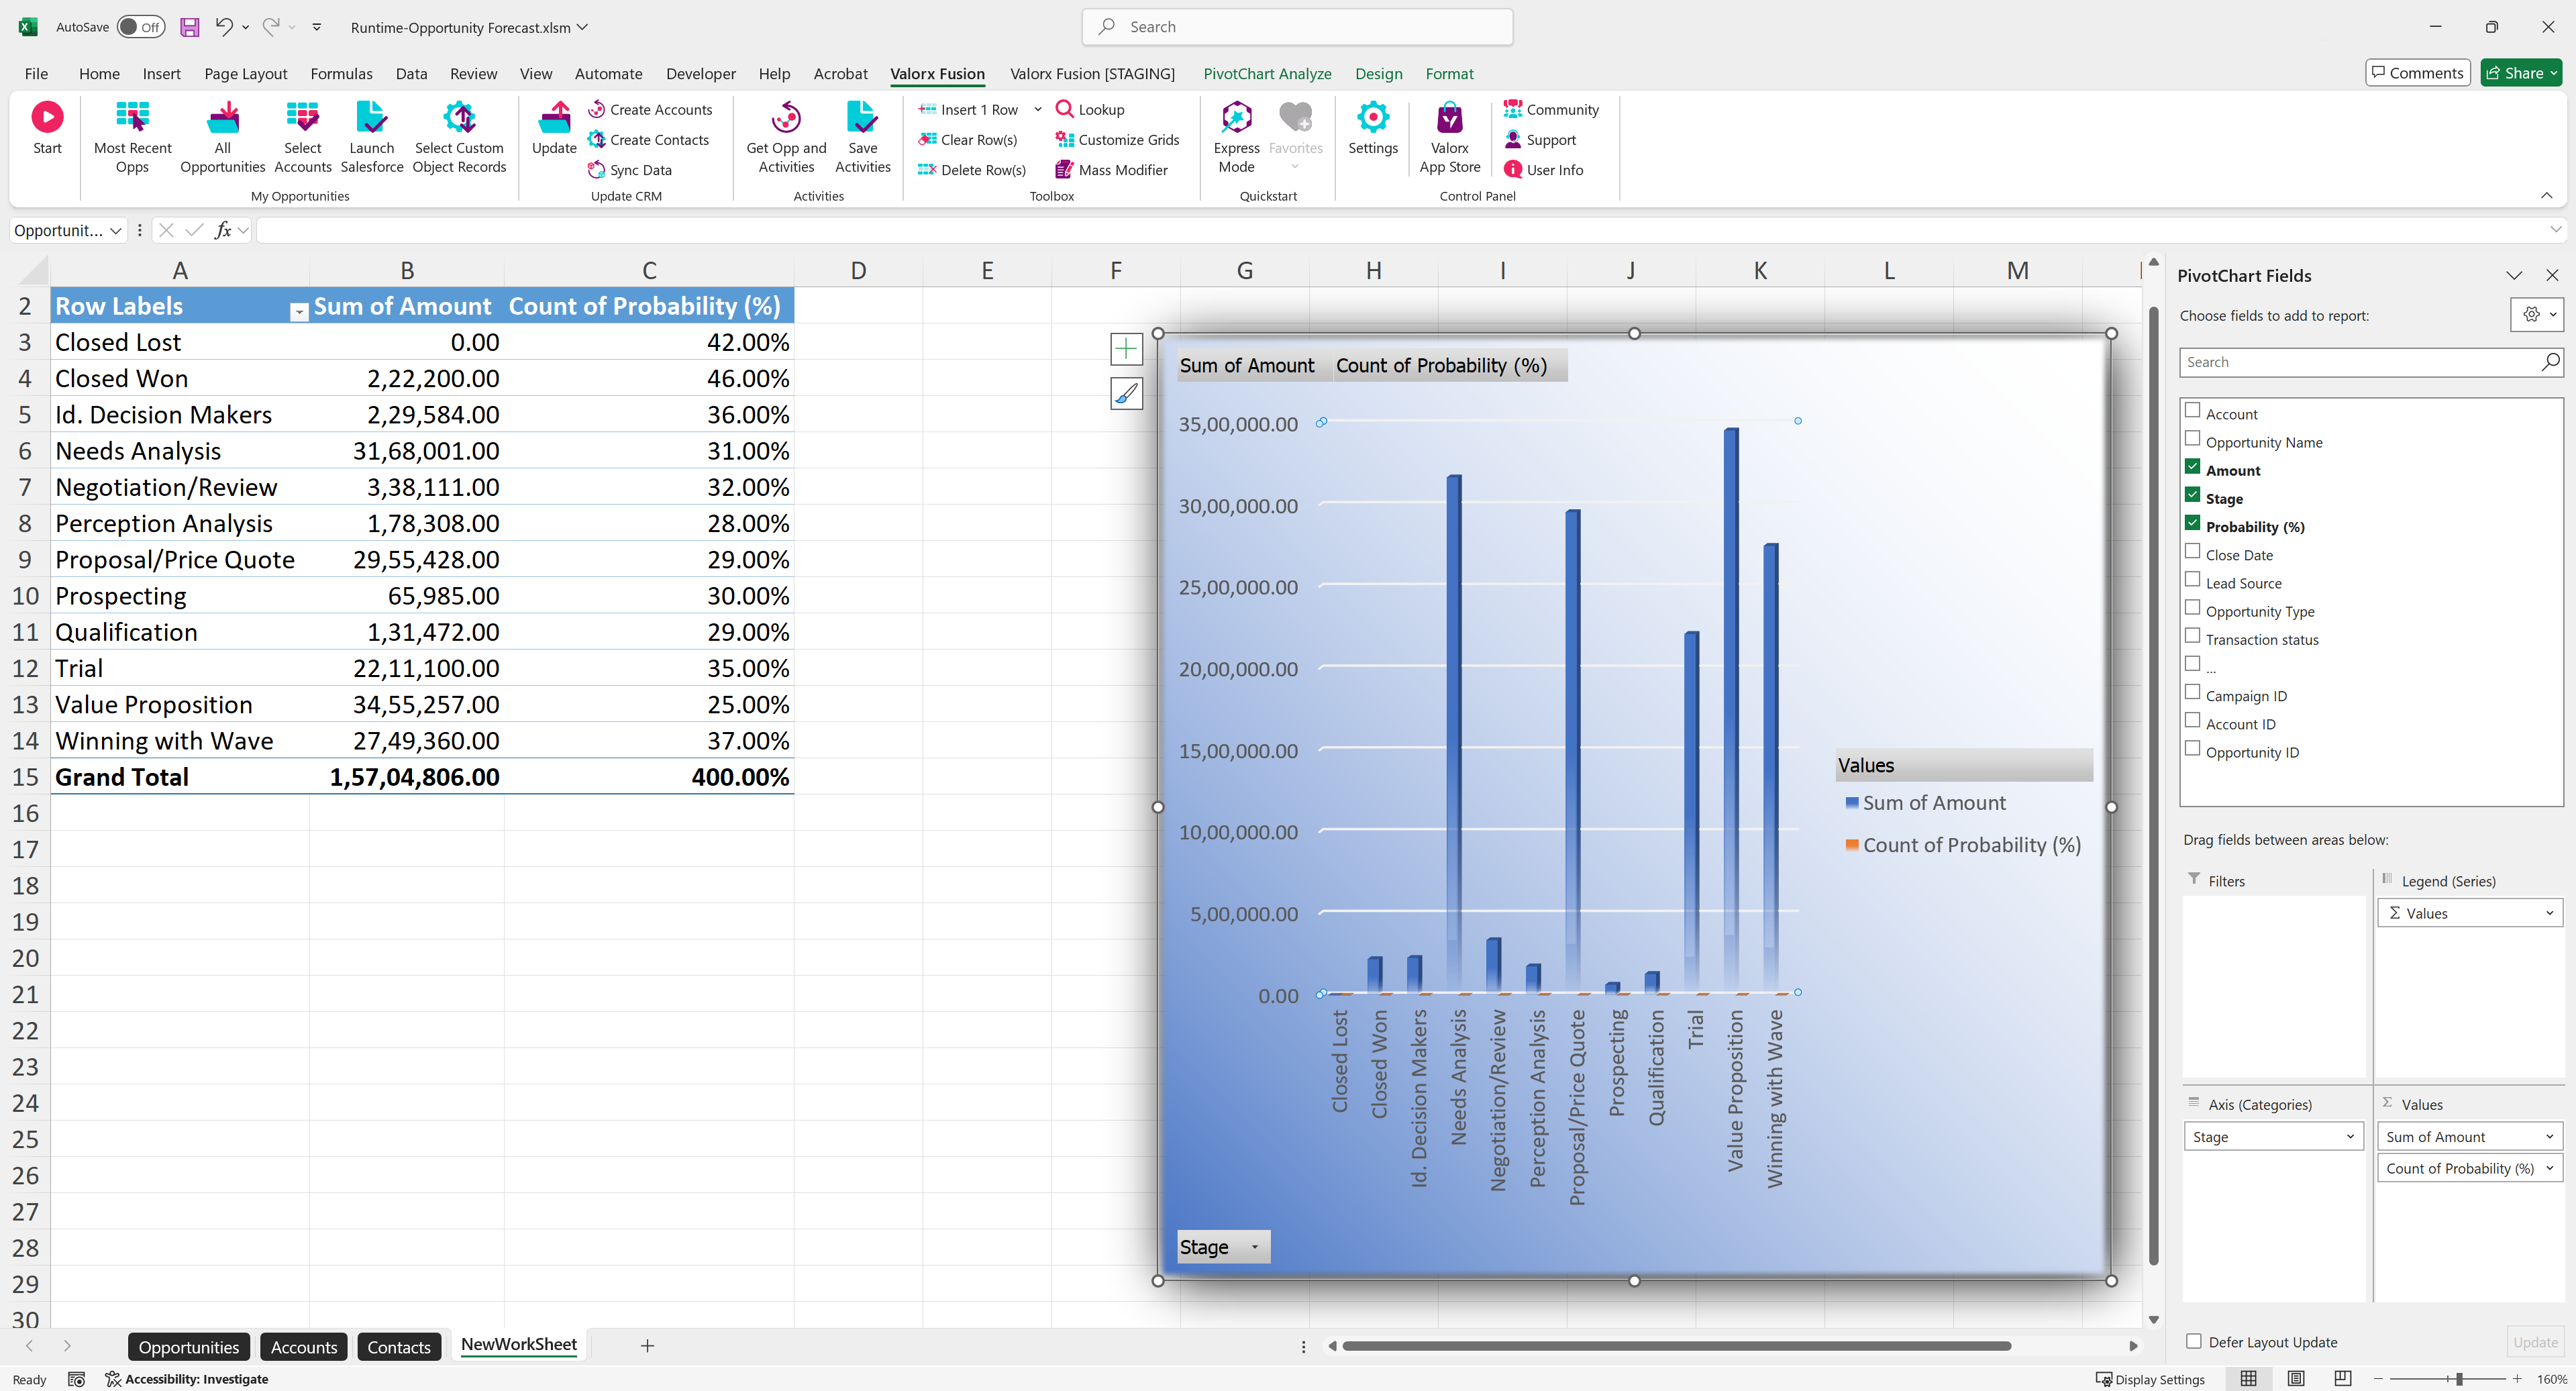The height and width of the screenshot is (1391, 2576).
Task: Enable Defer Layout Update
Action: coord(2193,1341)
